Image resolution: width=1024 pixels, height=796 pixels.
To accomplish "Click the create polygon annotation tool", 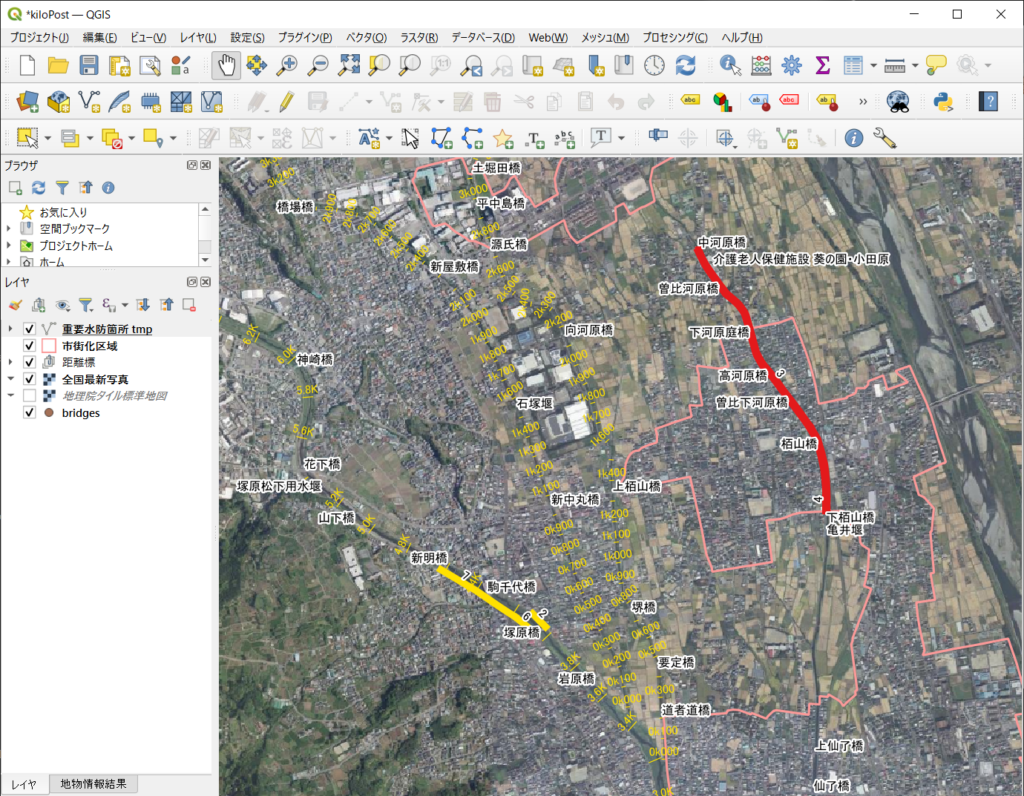I will pyautogui.click(x=441, y=138).
